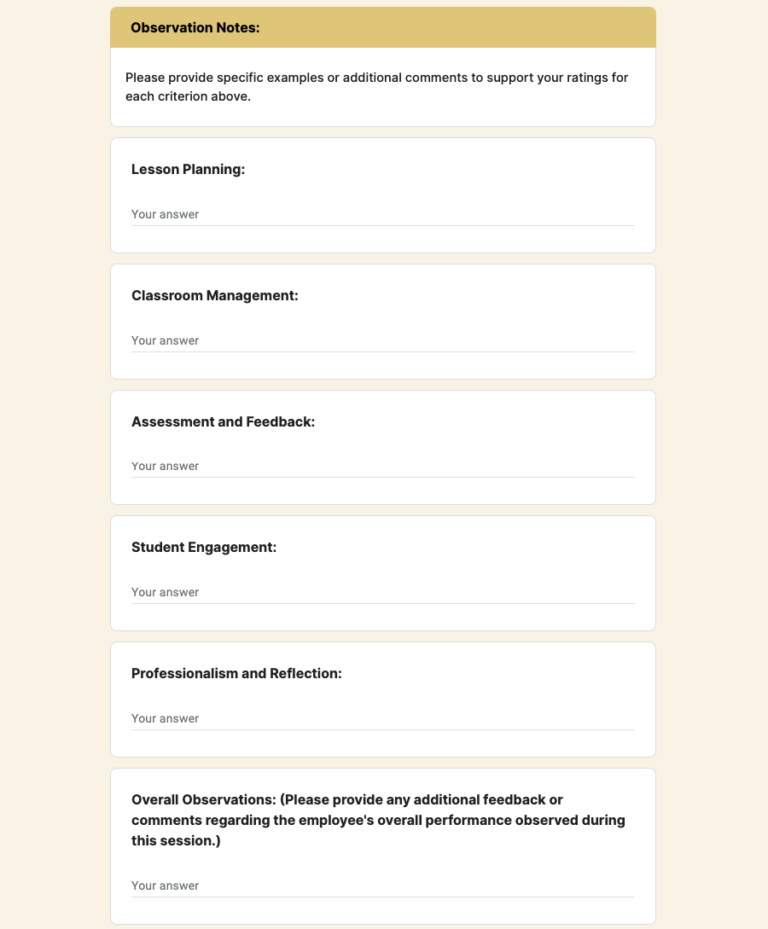Click the Professionalism and Reflection question card
The image size is (768, 929).
[x=383, y=698]
